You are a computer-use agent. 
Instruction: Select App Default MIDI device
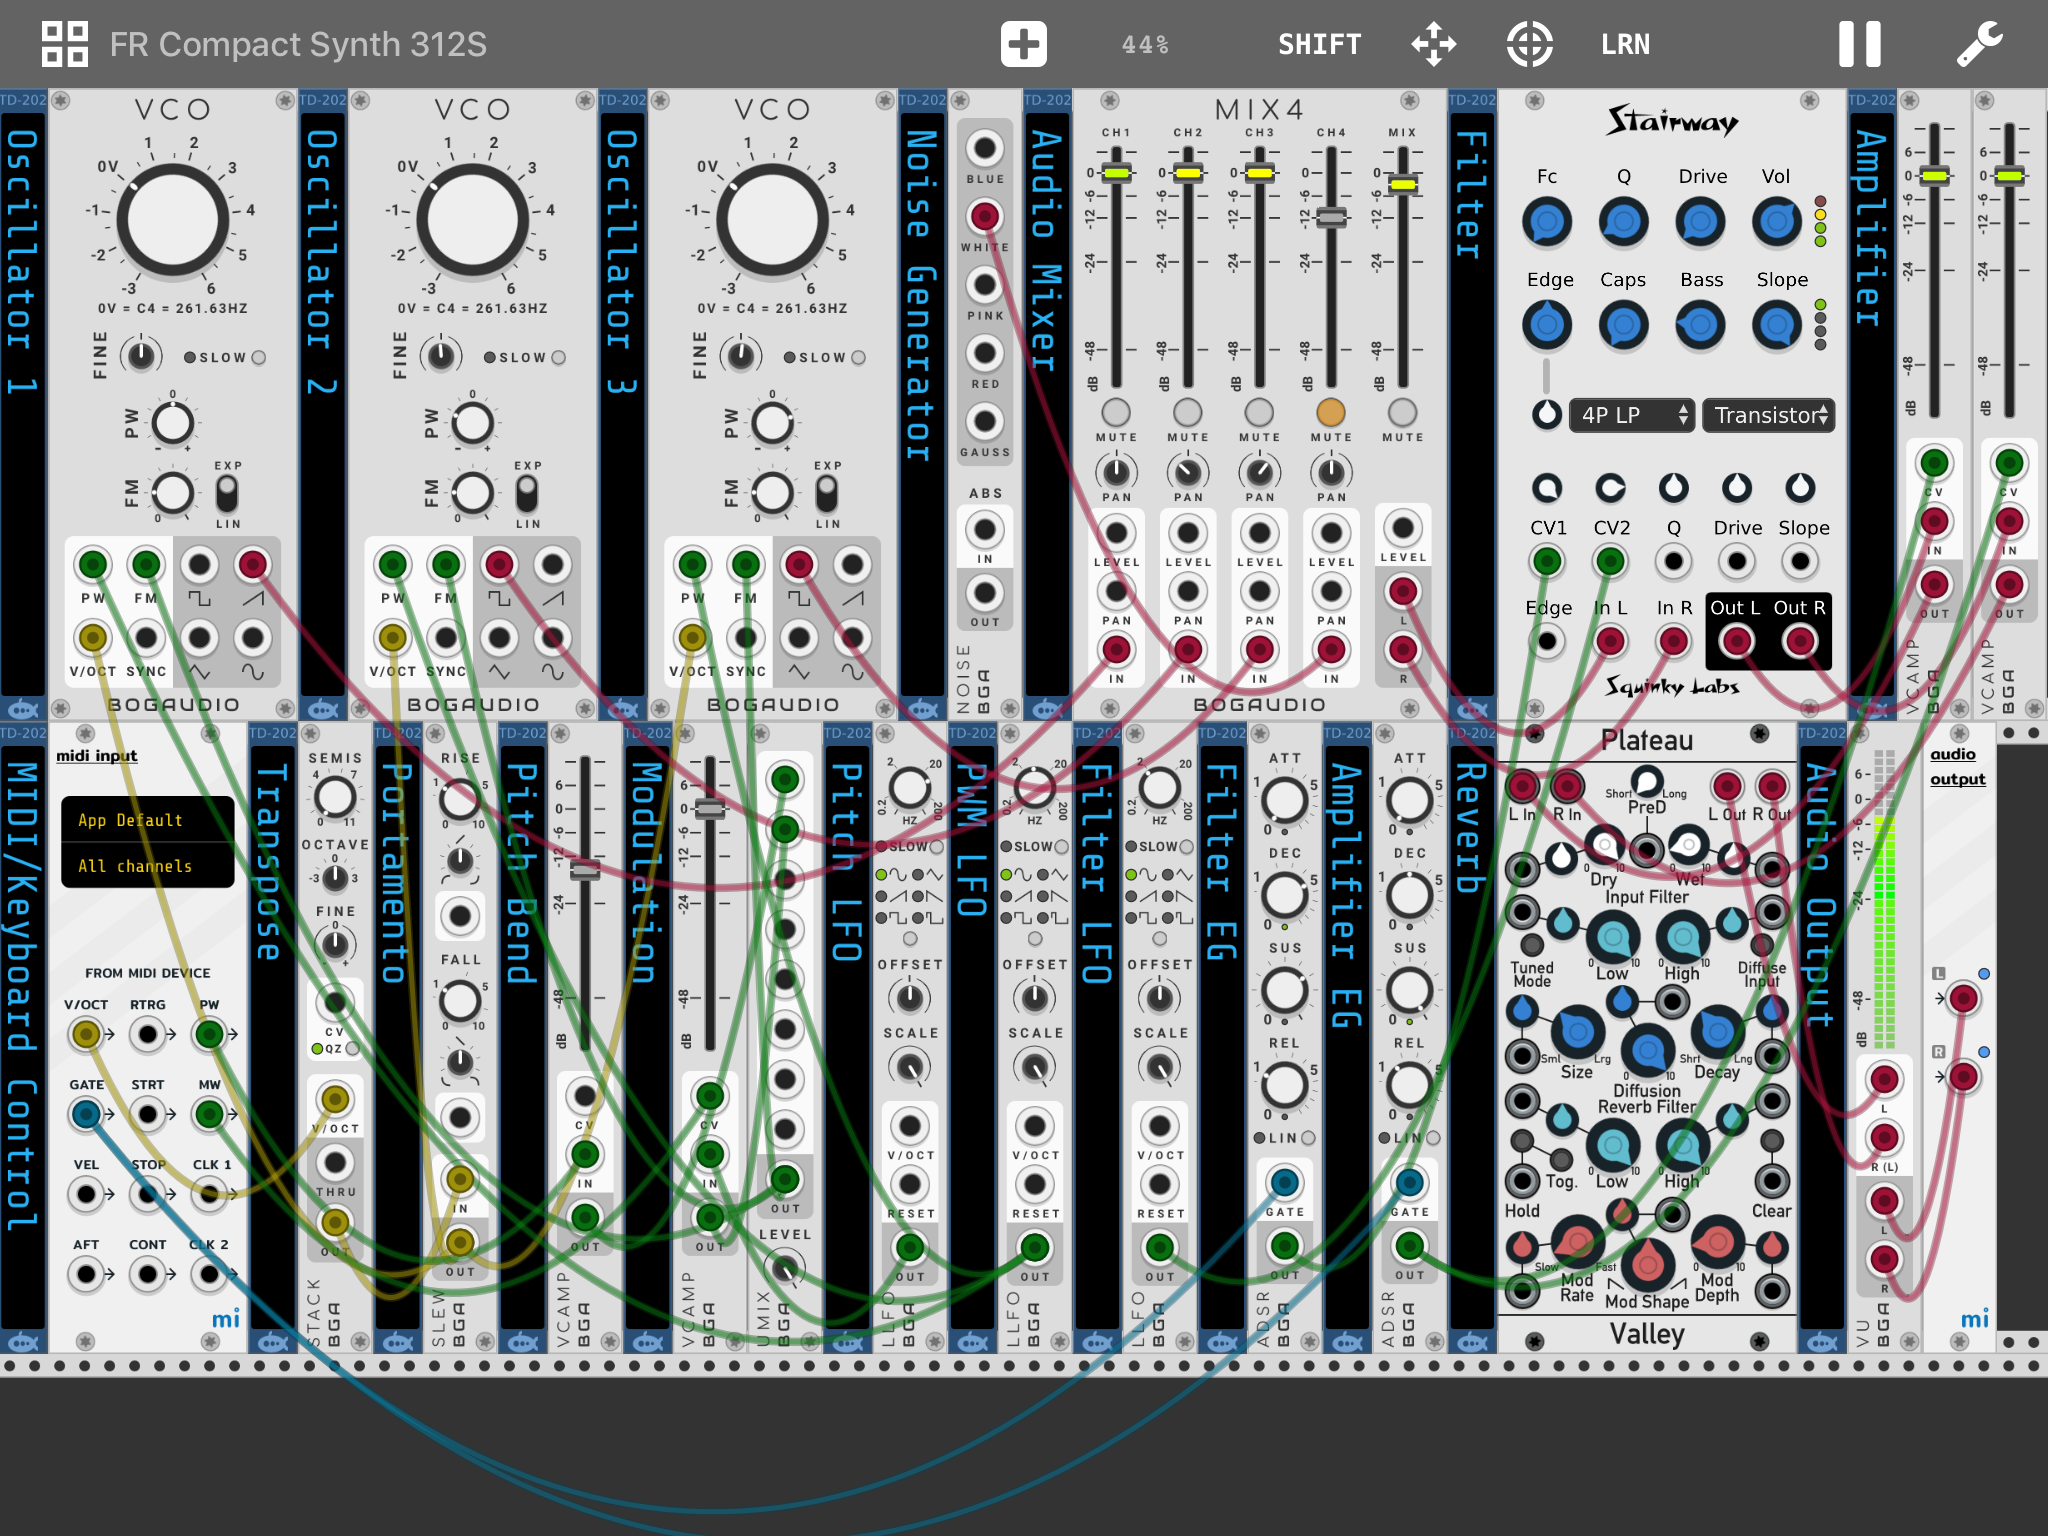click(147, 820)
